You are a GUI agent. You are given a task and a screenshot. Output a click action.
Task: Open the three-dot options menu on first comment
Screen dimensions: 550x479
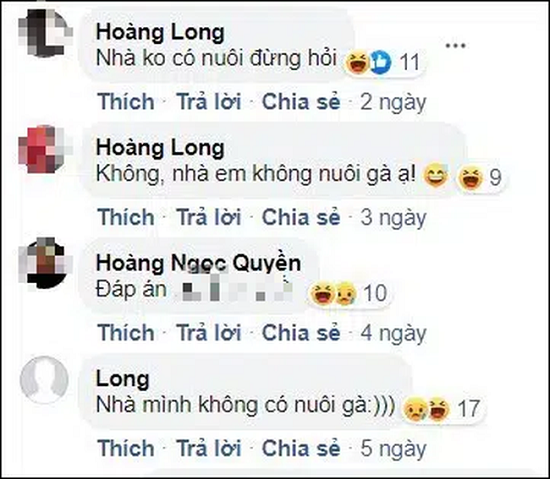pos(455,45)
